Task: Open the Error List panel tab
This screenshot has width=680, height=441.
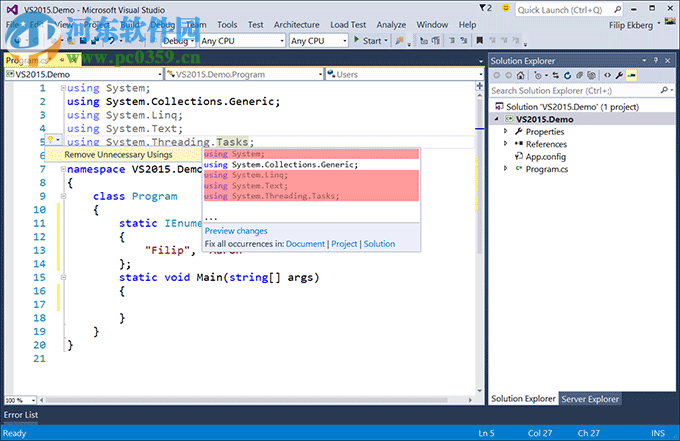Action: pyautogui.click(x=21, y=415)
